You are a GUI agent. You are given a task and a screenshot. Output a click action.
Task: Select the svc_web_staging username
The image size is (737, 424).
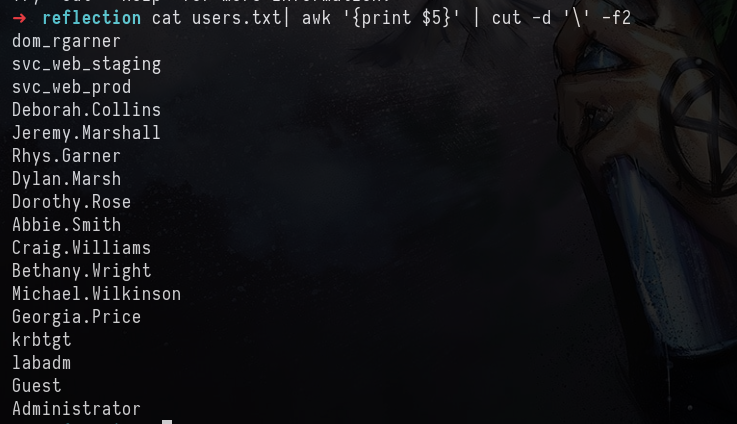[x=86, y=64]
